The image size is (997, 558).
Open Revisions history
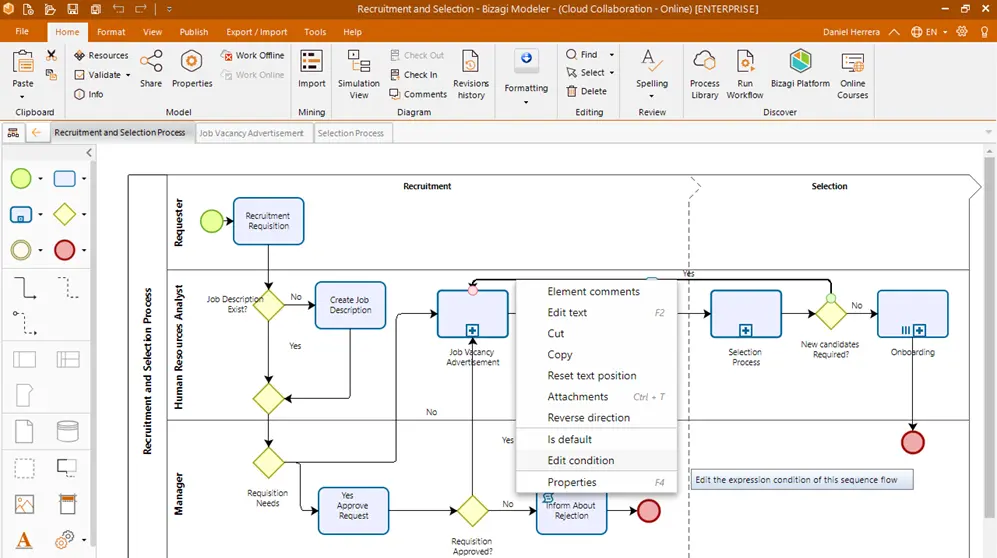point(471,74)
